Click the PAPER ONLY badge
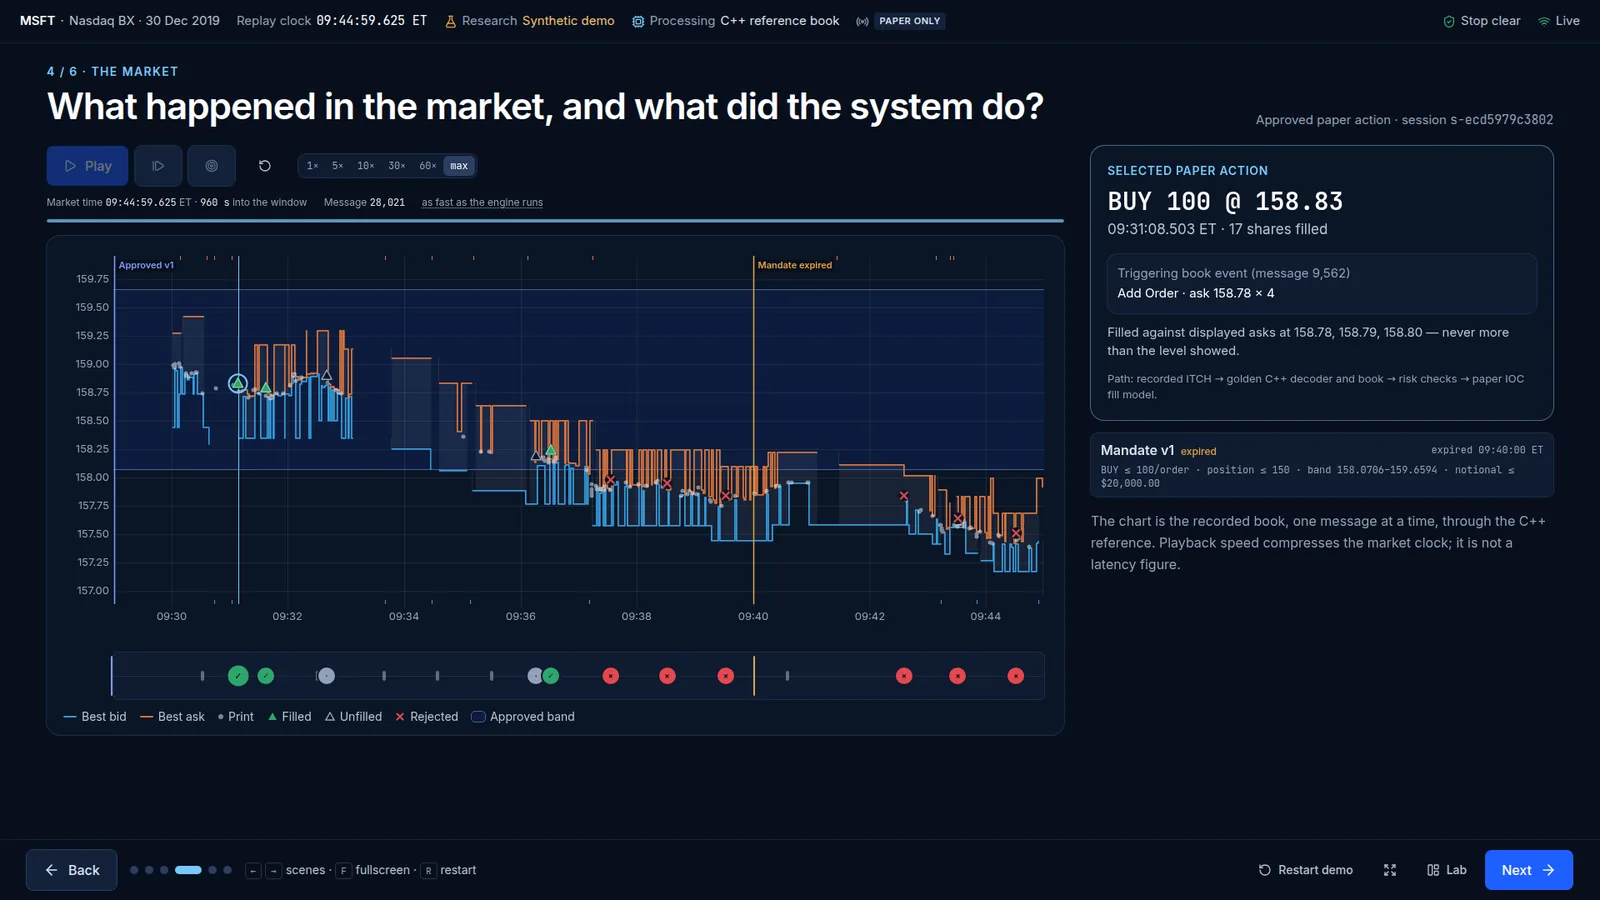Screen dimensions: 1600x900 pyautogui.click(x=910, y=21)
